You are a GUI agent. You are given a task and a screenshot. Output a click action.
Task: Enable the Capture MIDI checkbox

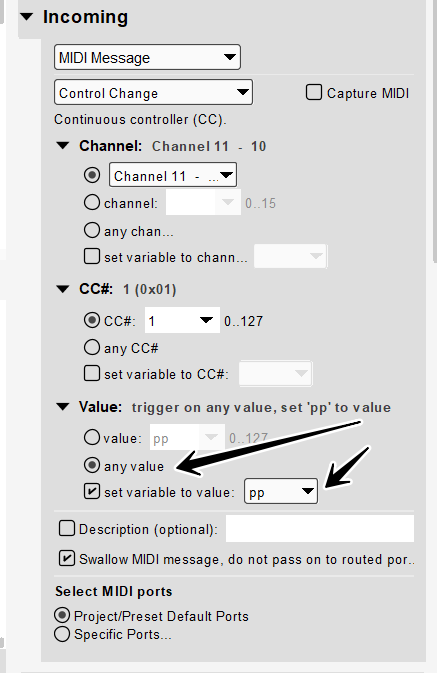click(x=314, y=92)
